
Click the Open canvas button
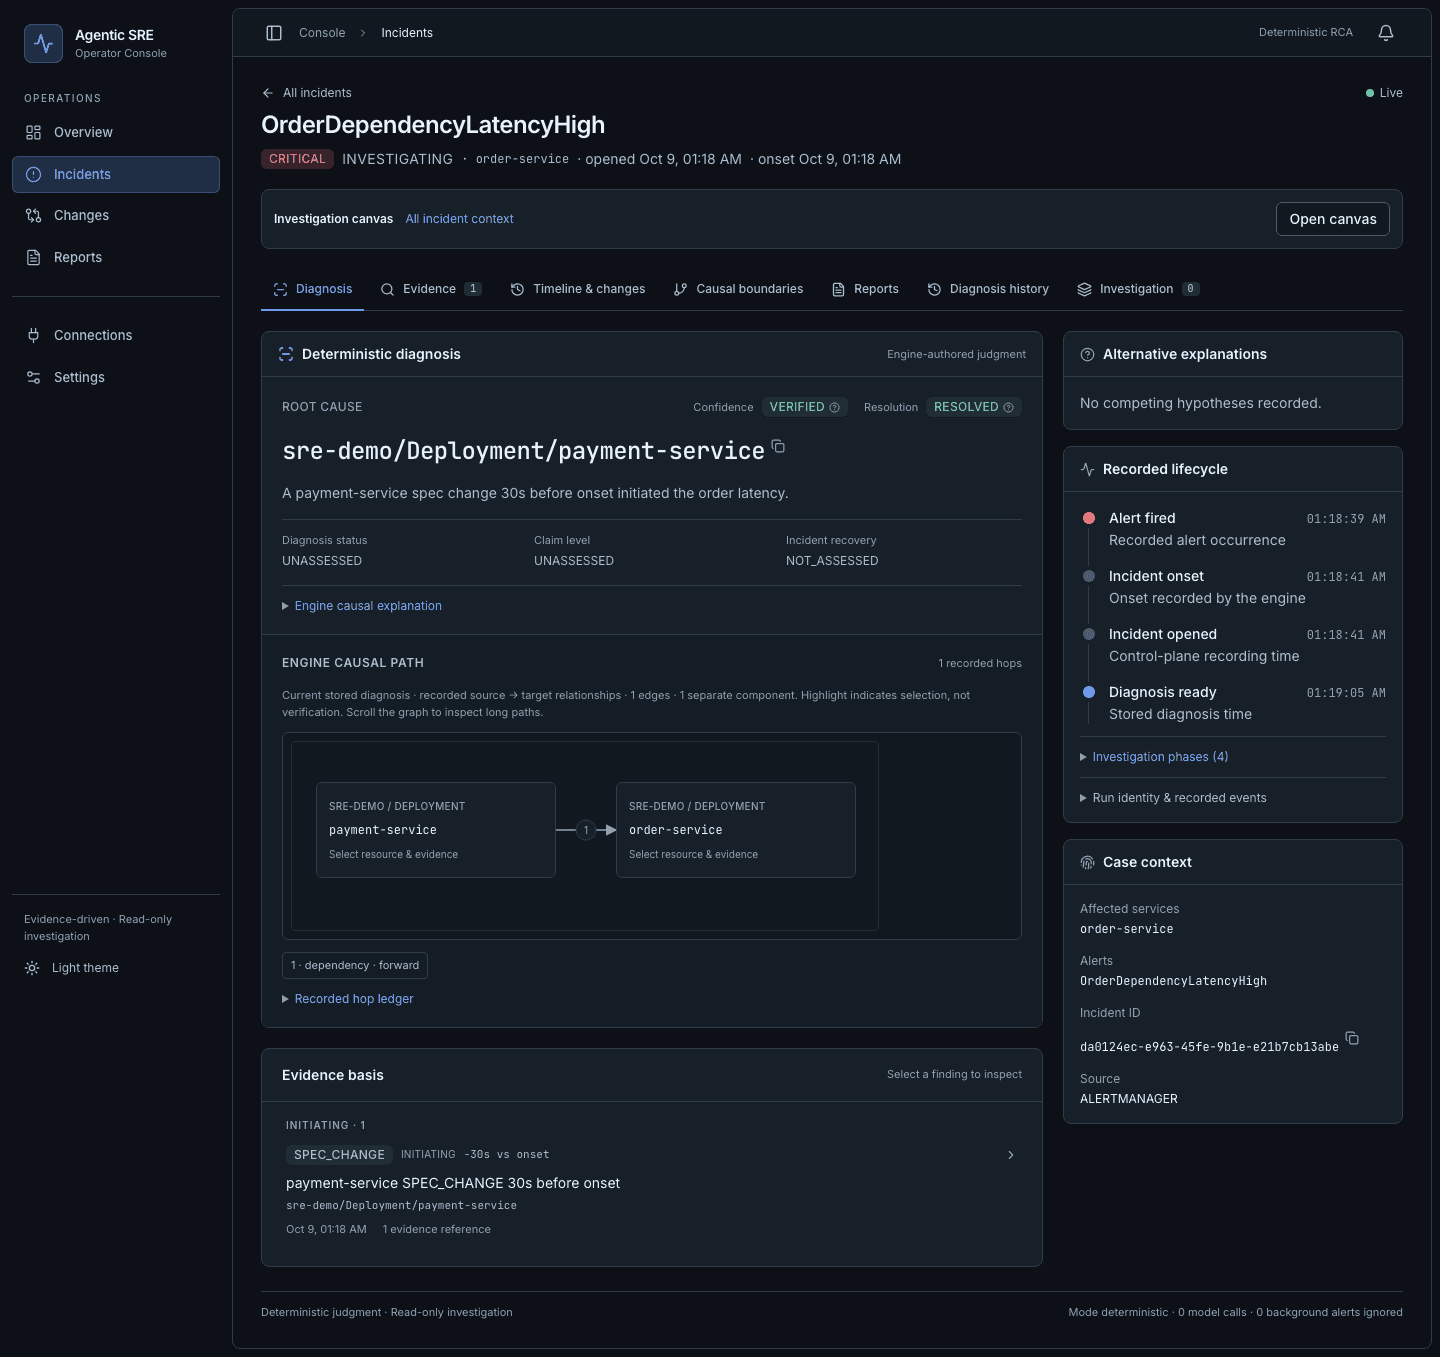pyautogui.click(x=1333, y=219)
